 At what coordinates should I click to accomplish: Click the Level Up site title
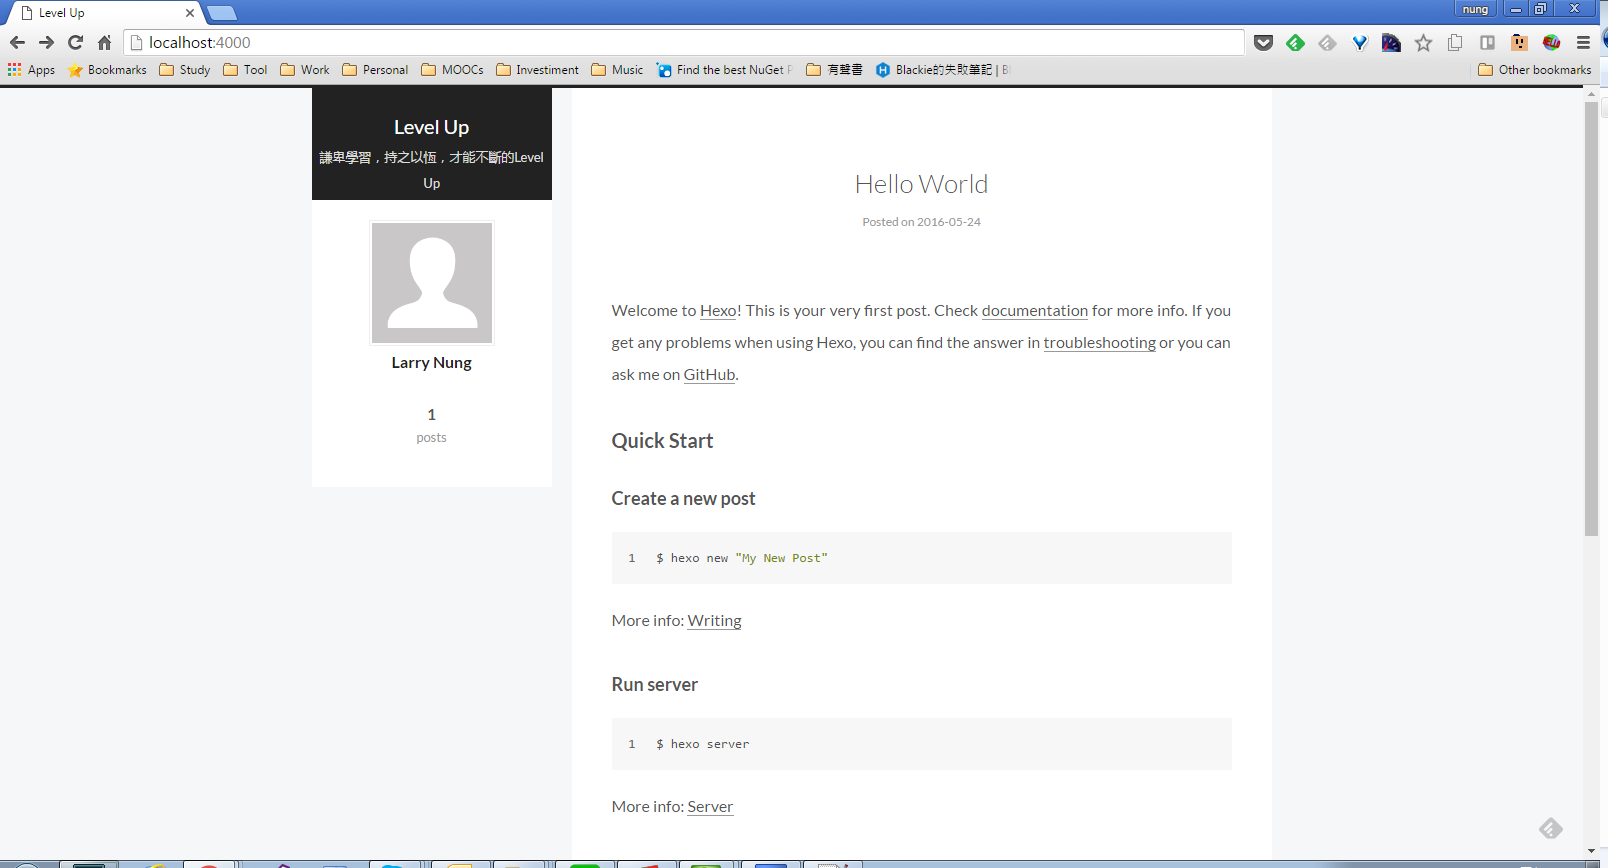coord(431,127)
